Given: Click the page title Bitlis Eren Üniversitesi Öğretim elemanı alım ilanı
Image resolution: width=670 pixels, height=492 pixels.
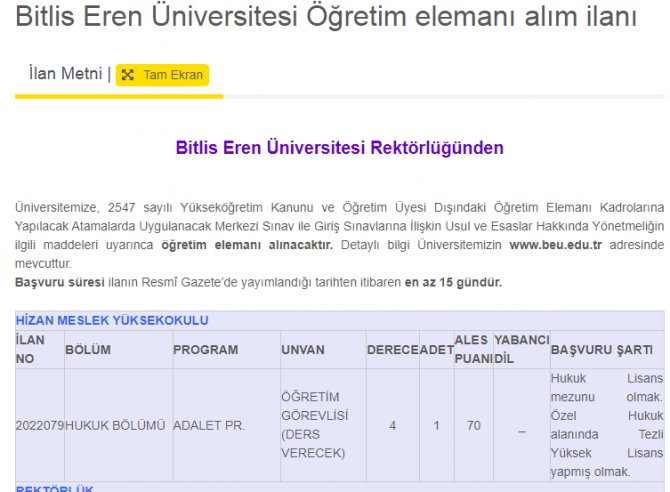Looking at the screenshot, I should [x=326, y=16].
